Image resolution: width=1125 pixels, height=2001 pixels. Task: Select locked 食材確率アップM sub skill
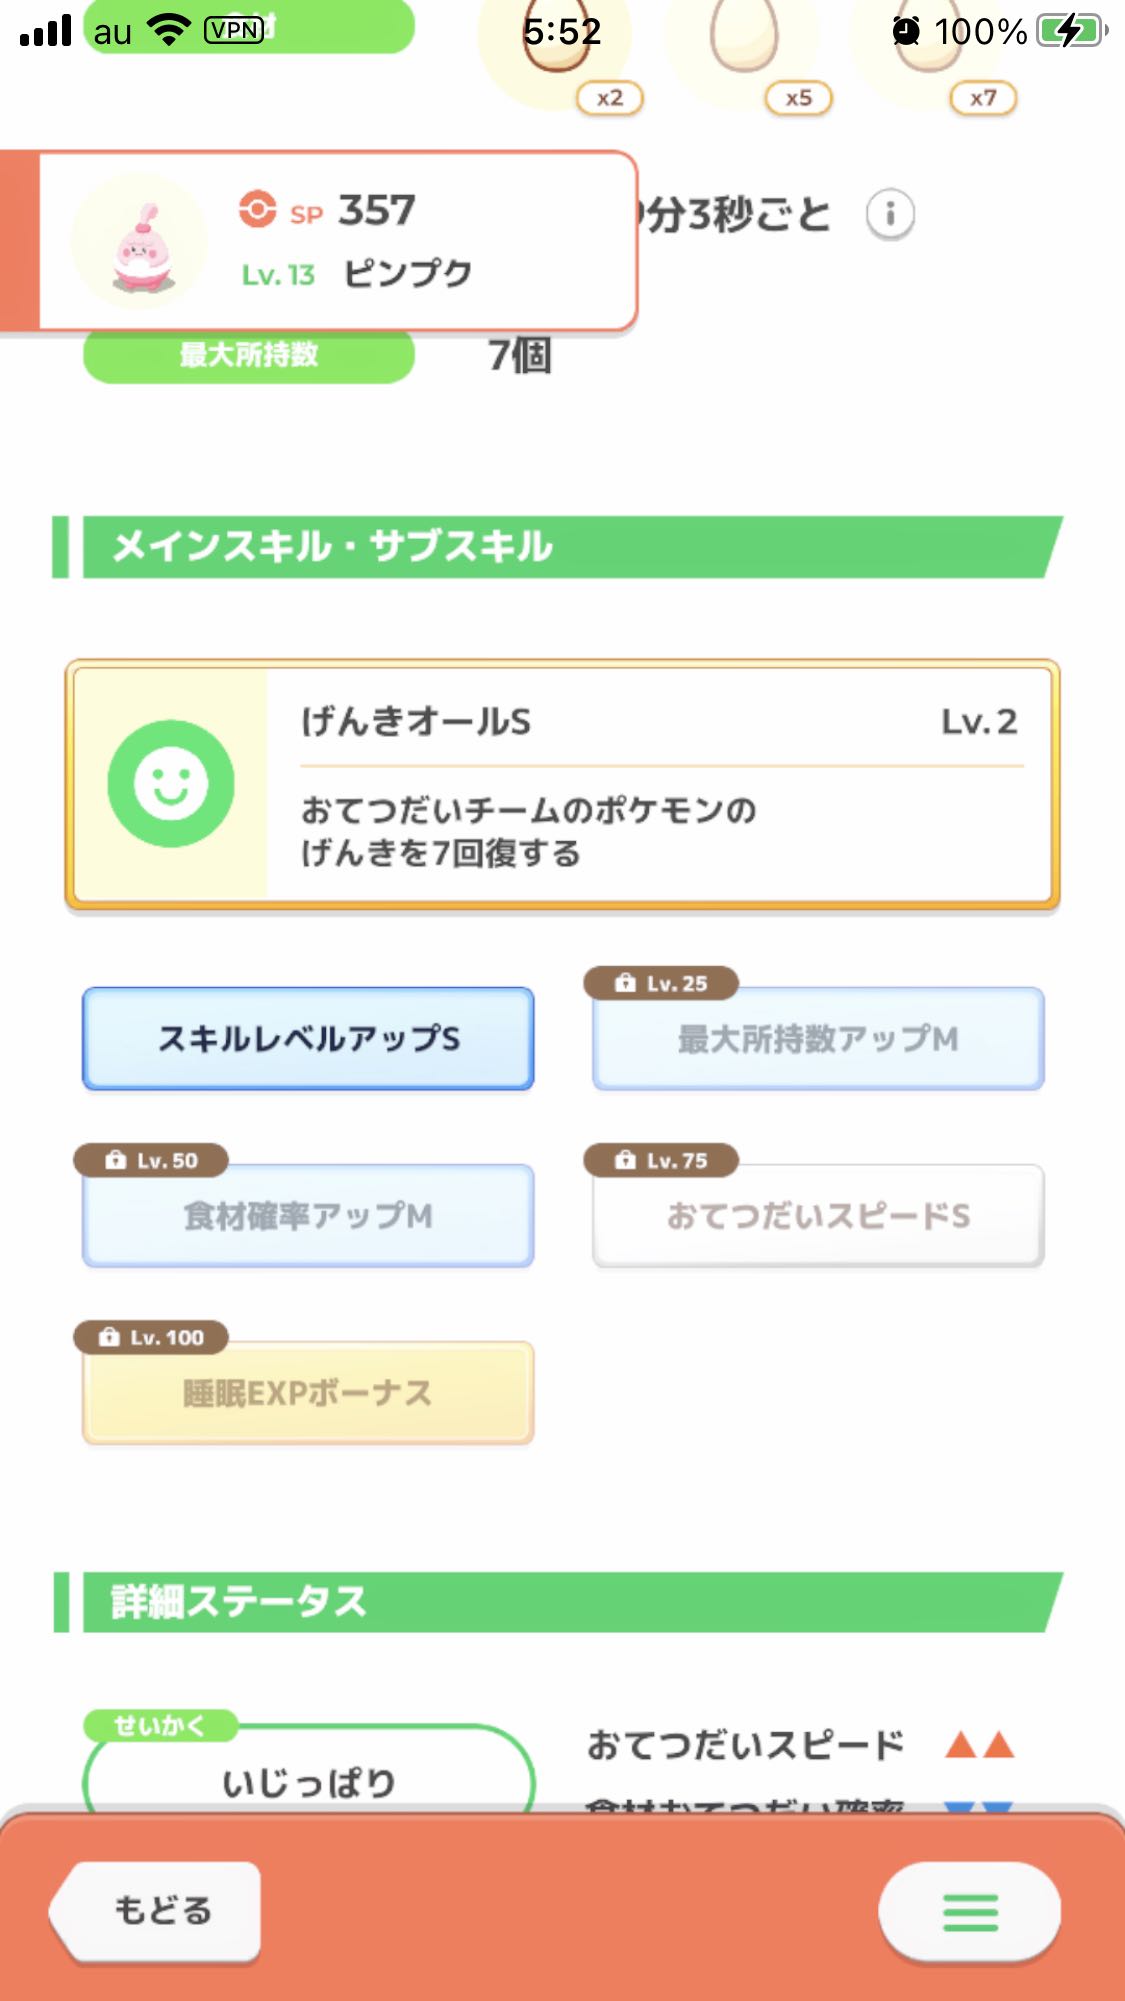click(308, 1215)
